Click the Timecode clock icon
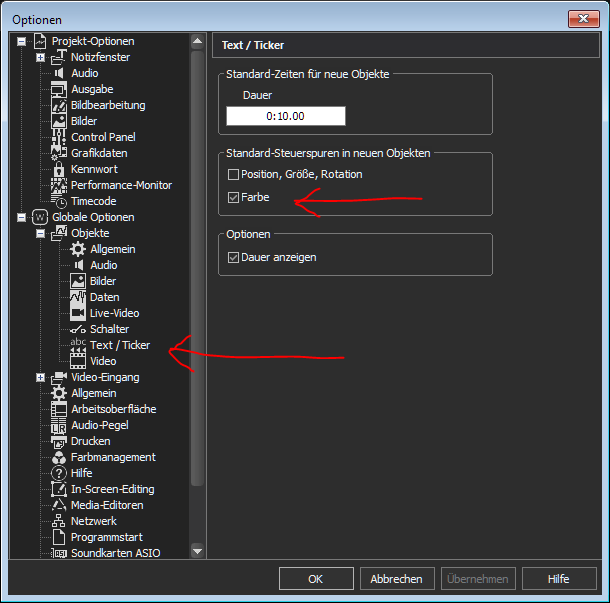610x603 pixels. [59, 201]
